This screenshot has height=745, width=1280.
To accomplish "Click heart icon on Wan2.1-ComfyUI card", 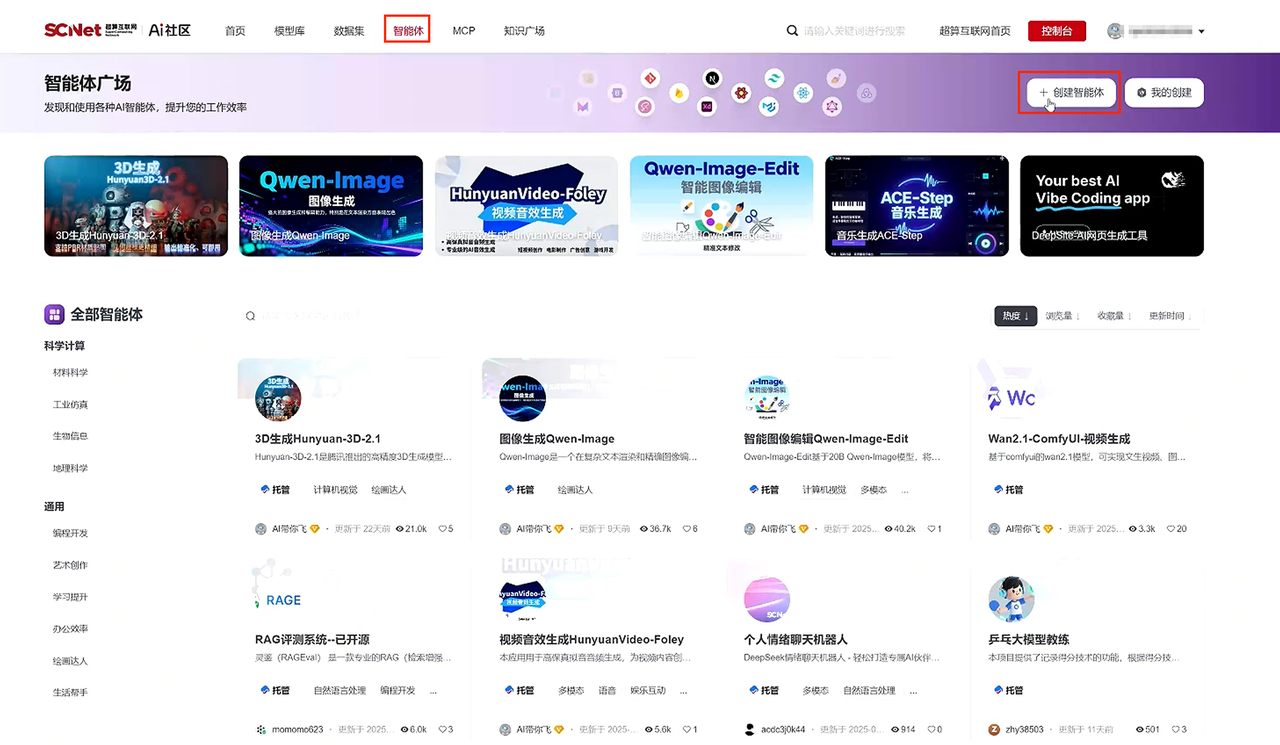I will [x=1169, y=529].
